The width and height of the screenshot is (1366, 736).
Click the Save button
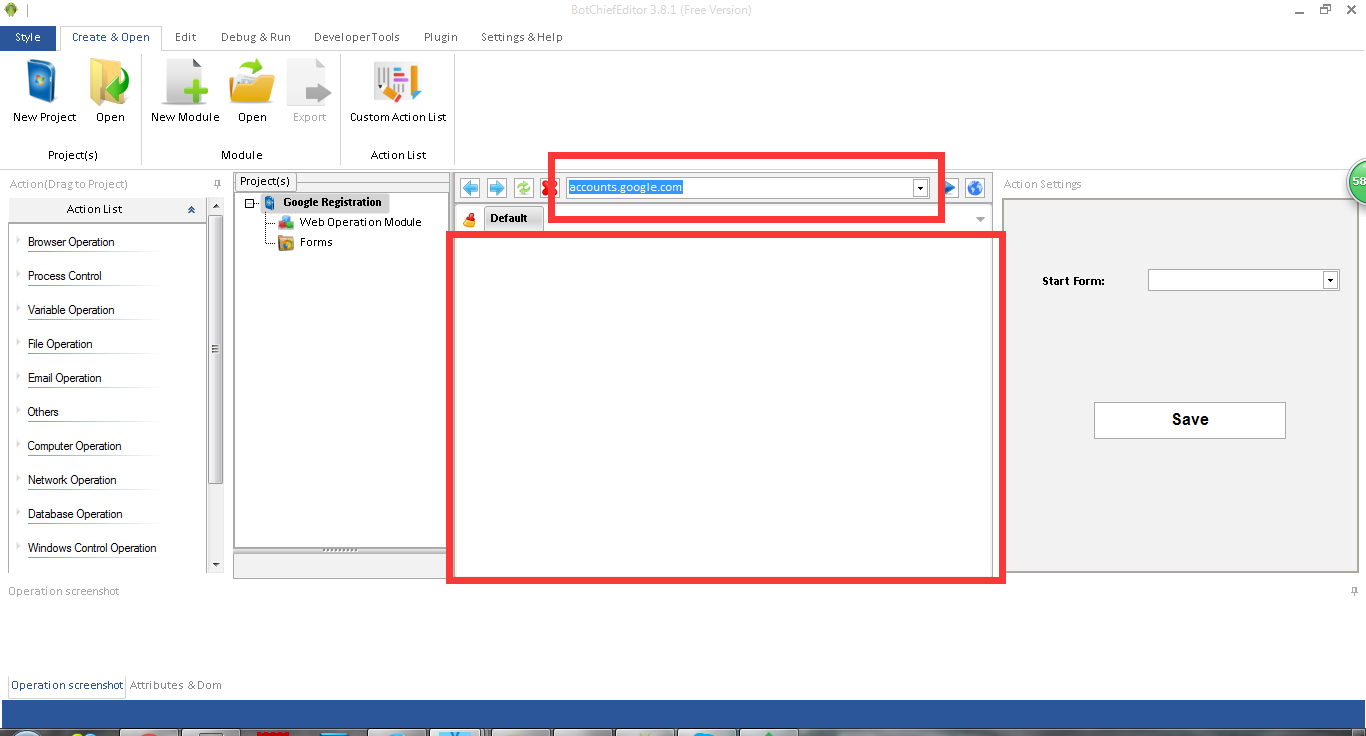[1189, 420]
